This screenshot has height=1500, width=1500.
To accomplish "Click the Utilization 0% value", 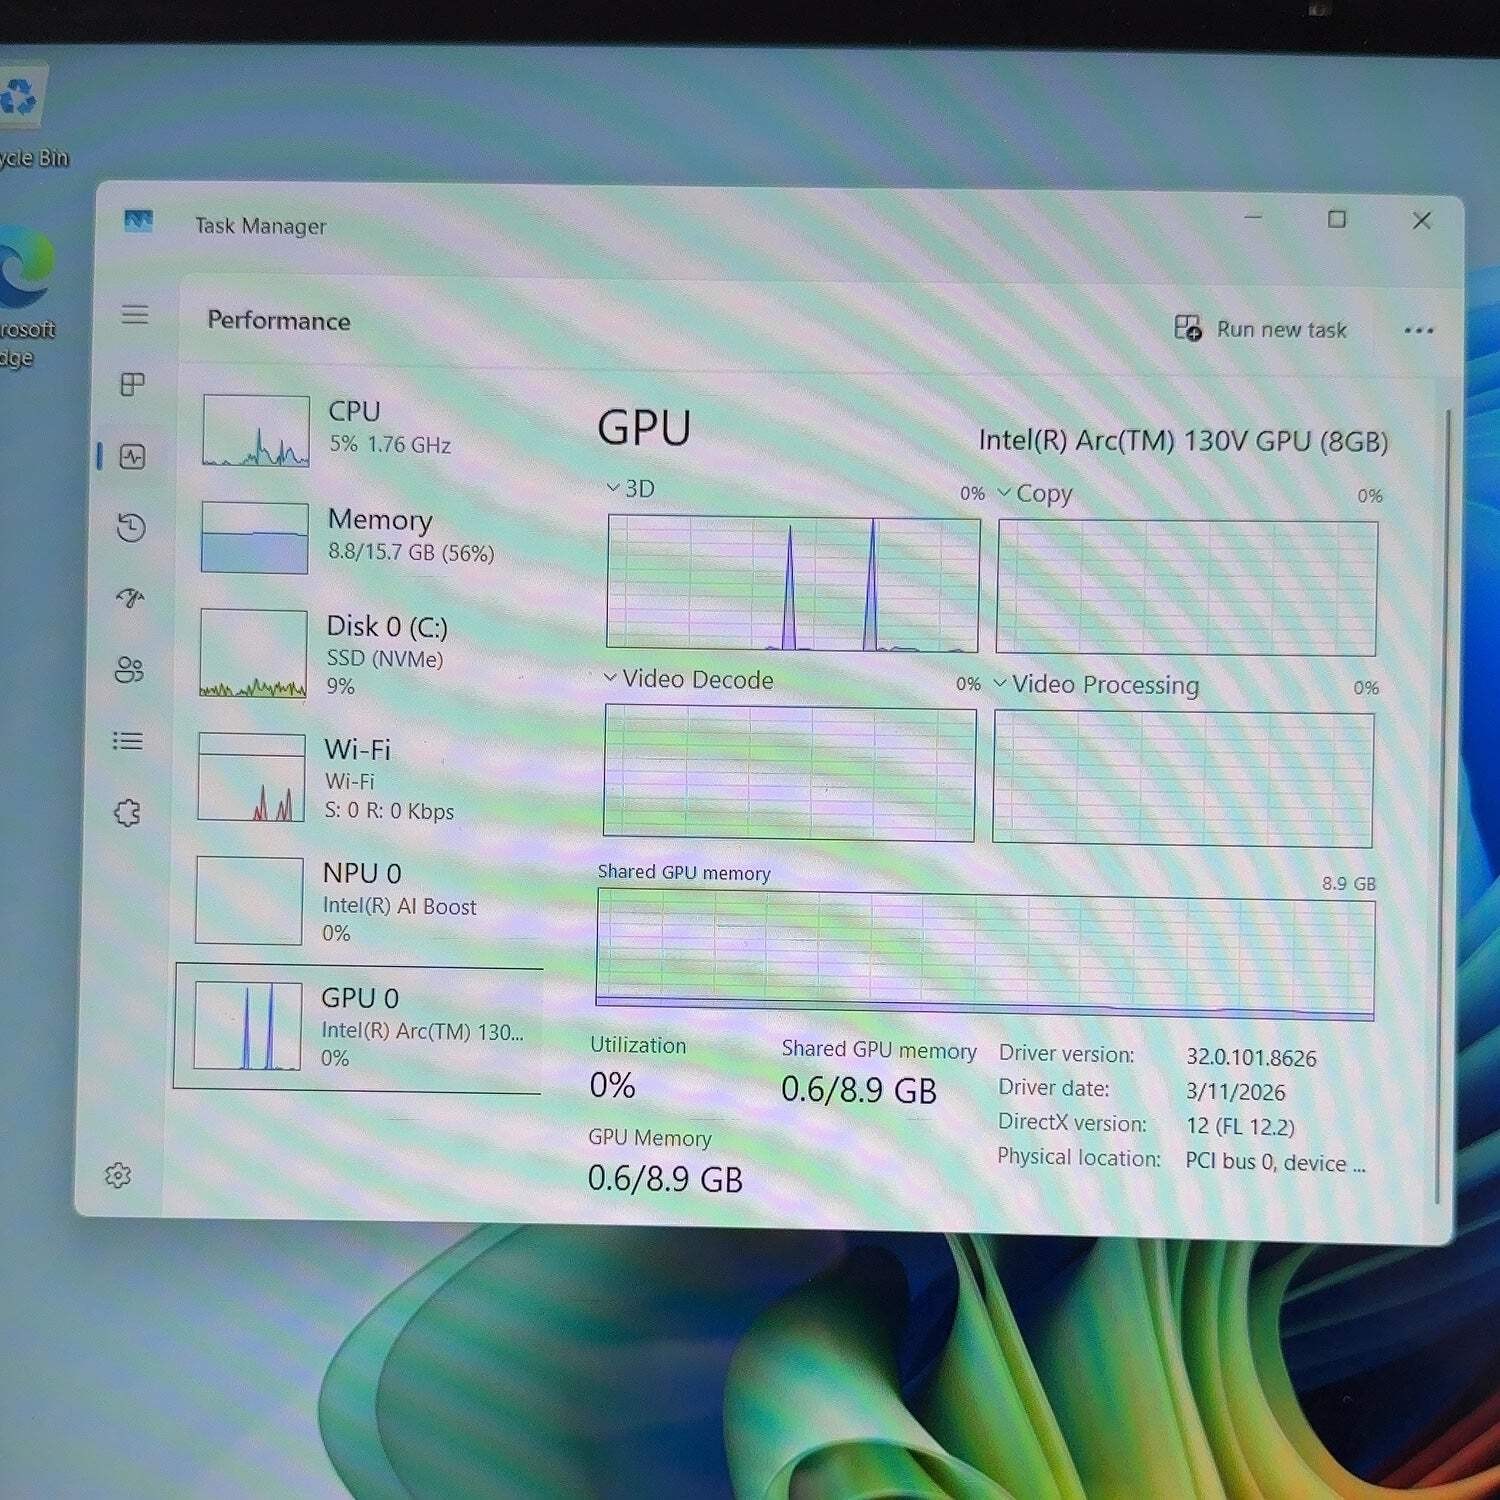I will point(613,1085).
